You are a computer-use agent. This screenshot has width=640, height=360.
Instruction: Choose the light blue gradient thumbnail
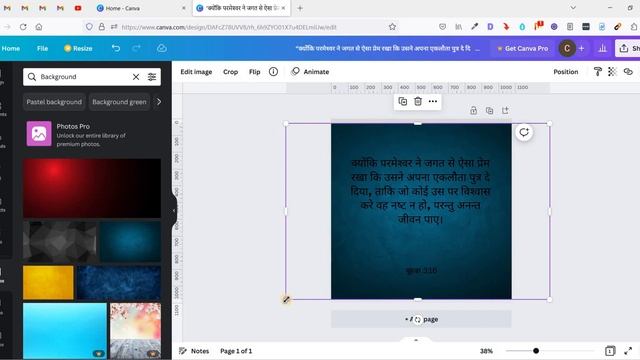tap(65, 331)
